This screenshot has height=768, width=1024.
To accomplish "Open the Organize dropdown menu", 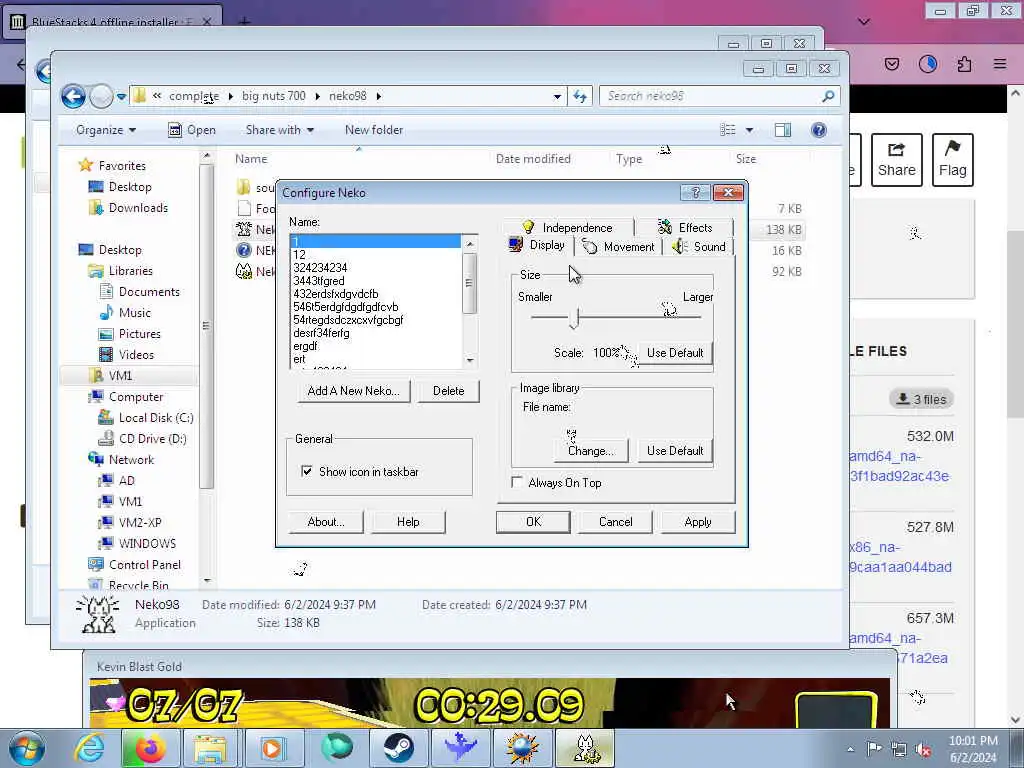I will tap(106, 130).
